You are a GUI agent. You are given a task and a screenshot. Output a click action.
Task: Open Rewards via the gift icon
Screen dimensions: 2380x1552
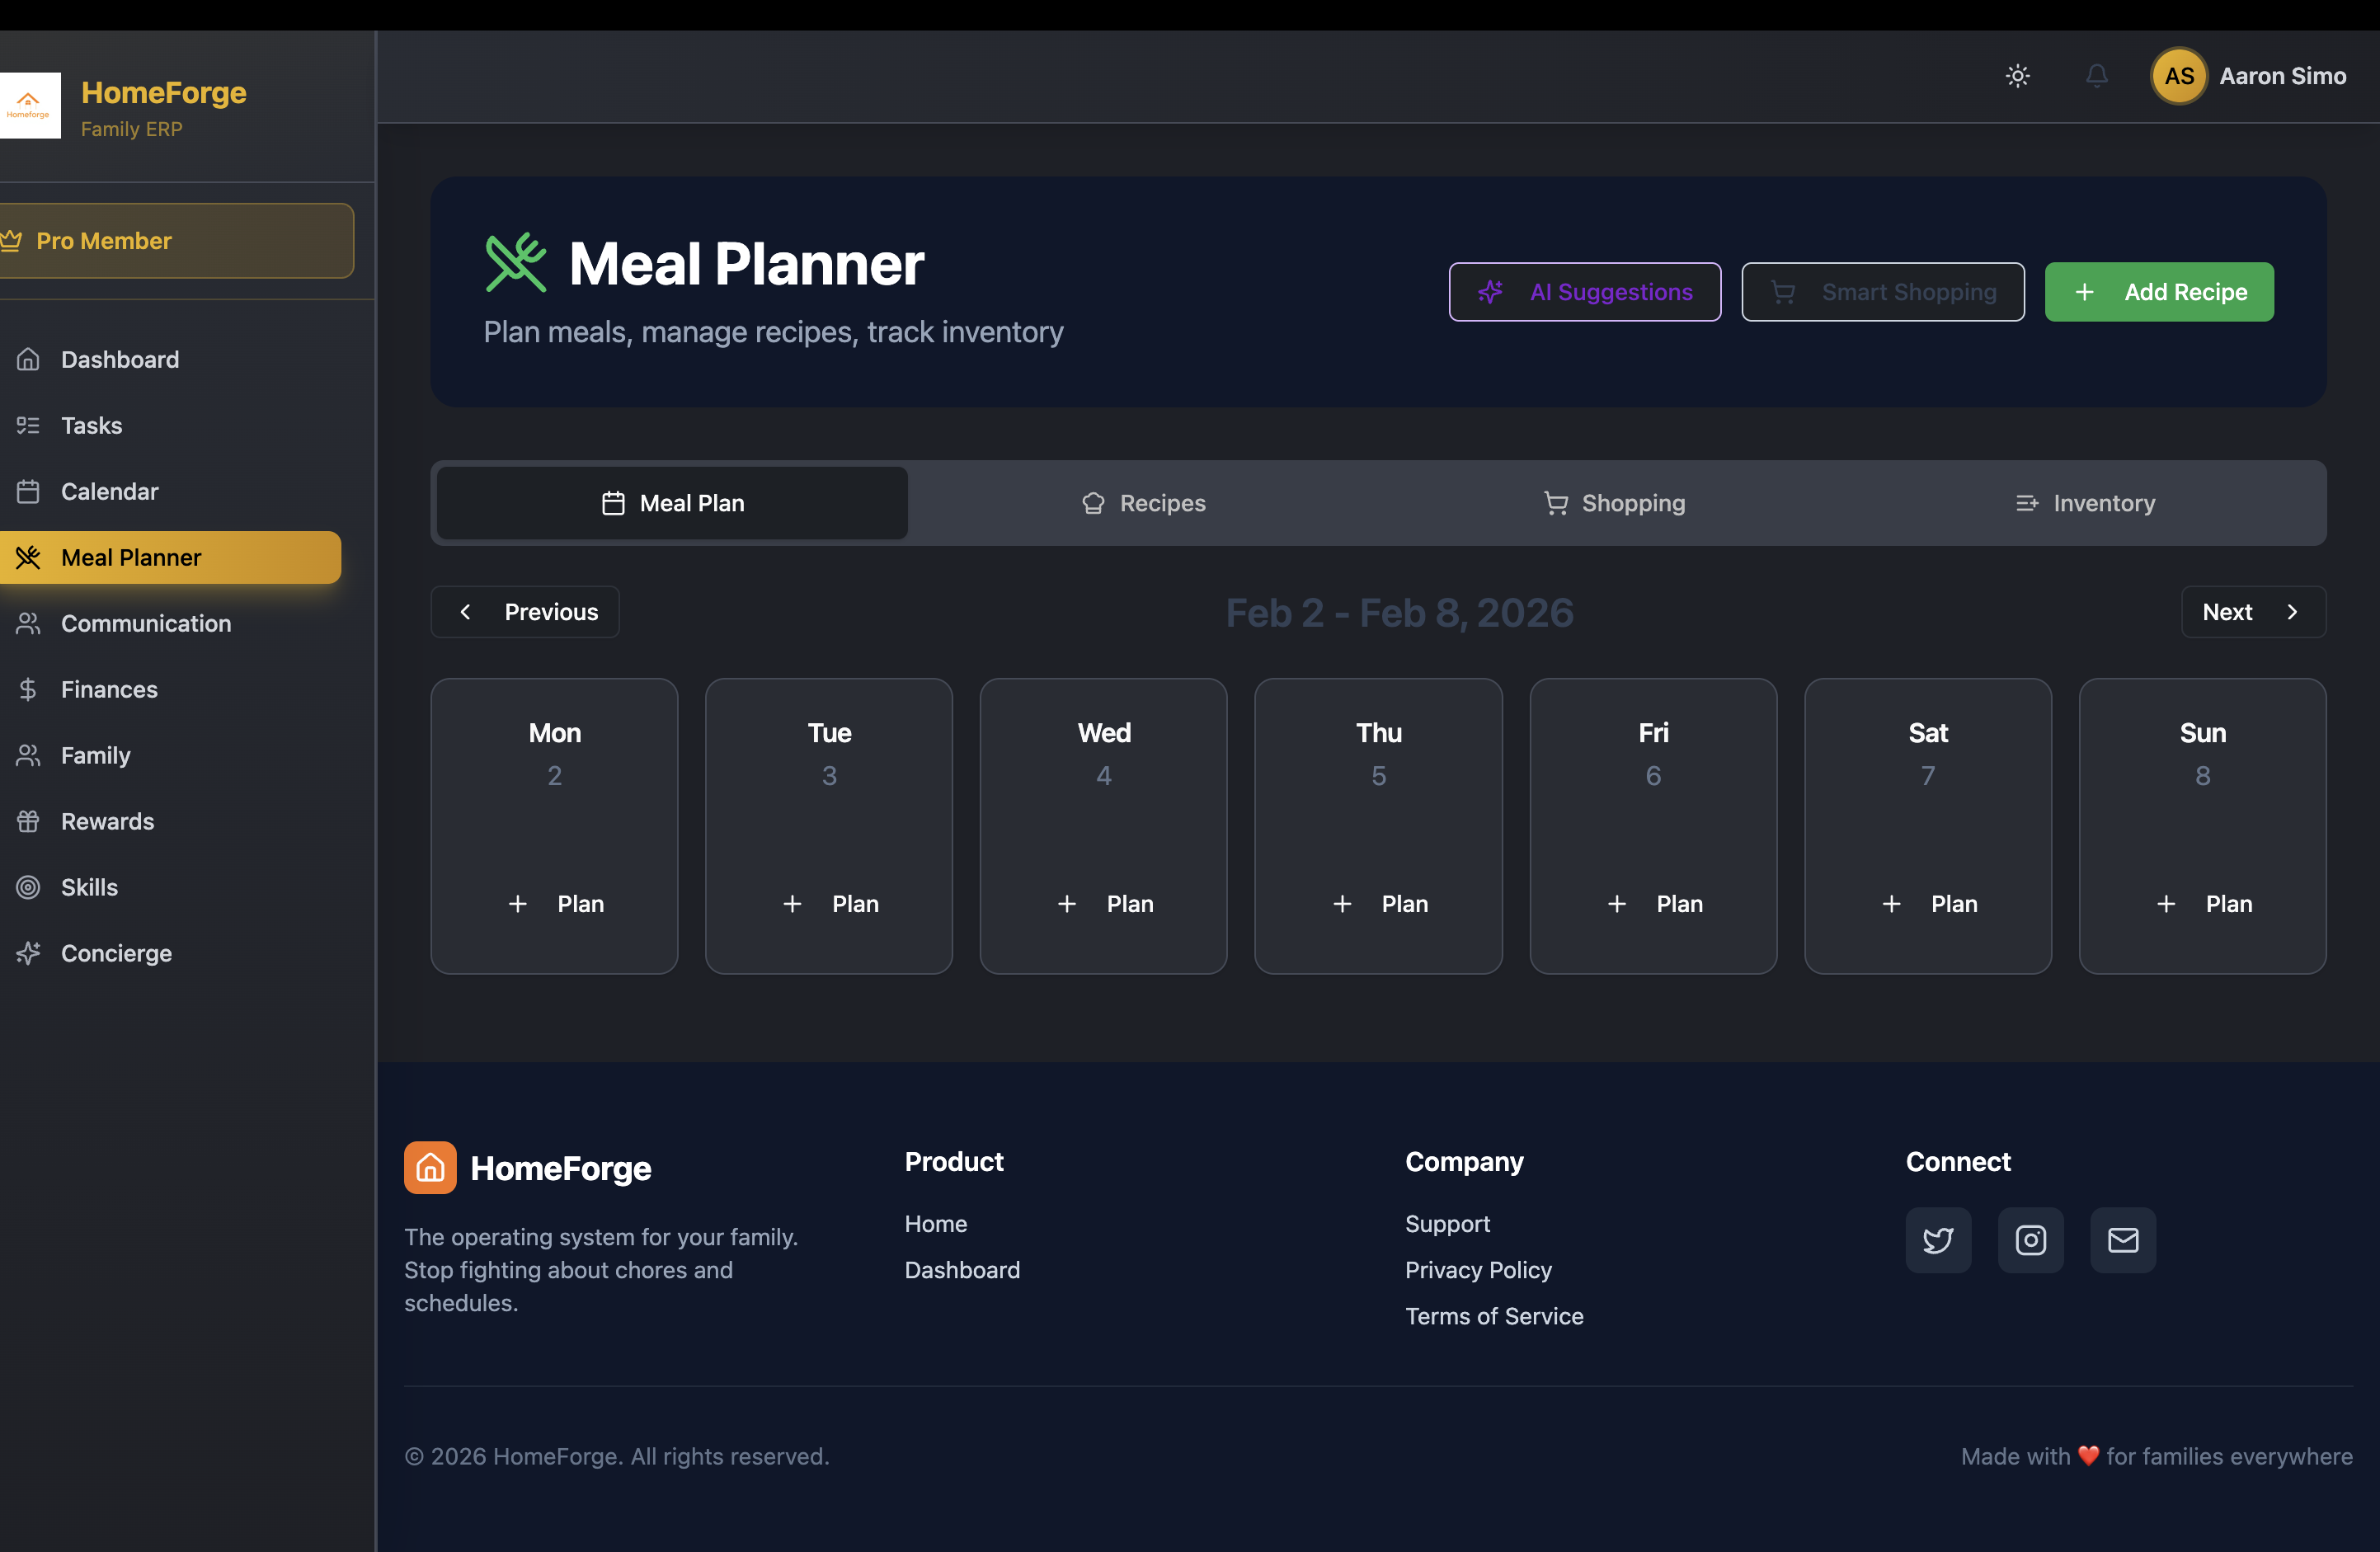[x=28, y=821]
